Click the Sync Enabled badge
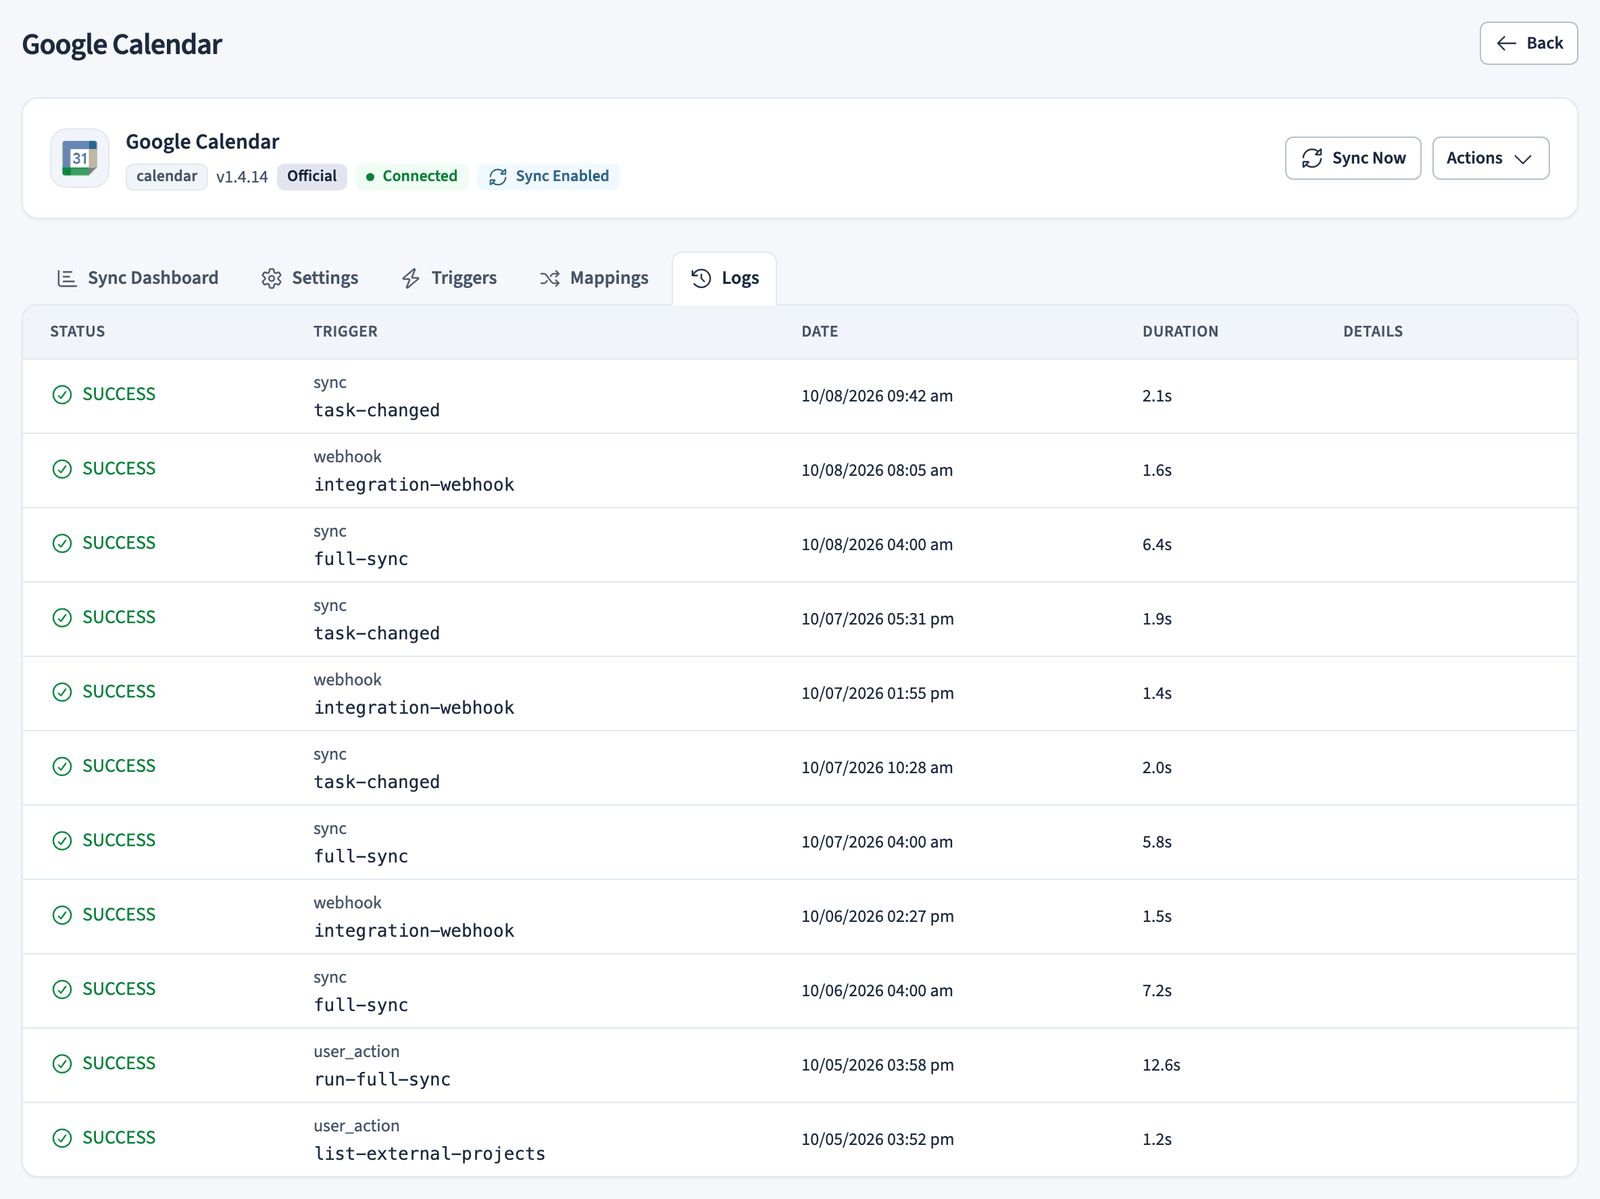This screenshot has width=1600, height=1199. pos(548,177)
